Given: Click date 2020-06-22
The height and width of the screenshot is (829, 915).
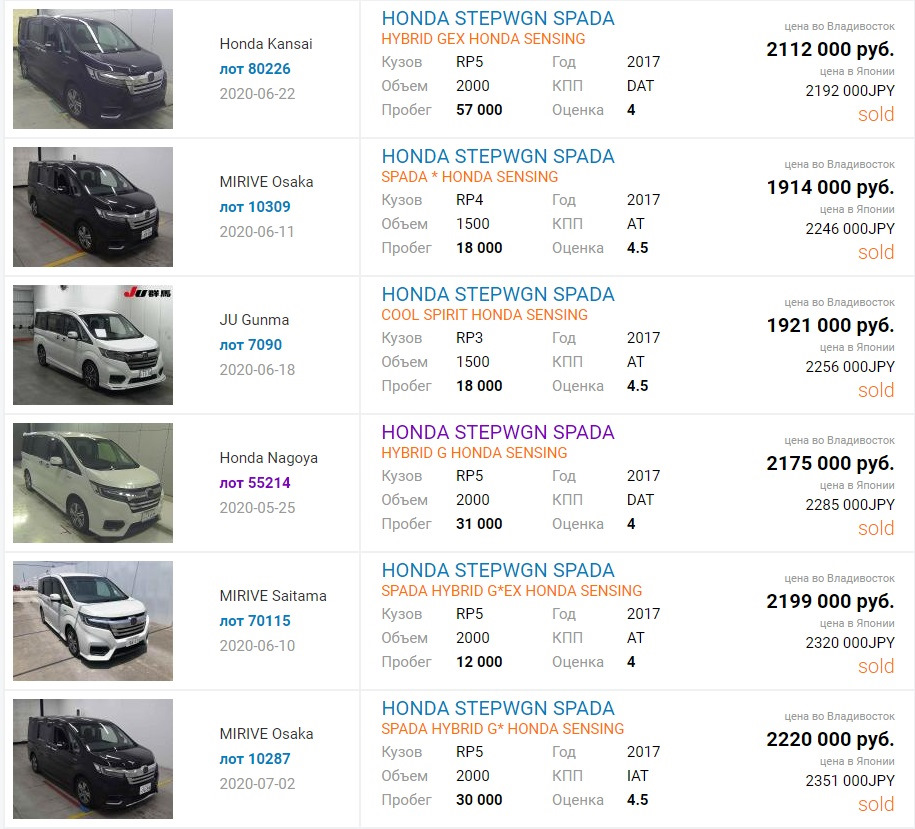Looking at the screenshot, I should point(257,94).
